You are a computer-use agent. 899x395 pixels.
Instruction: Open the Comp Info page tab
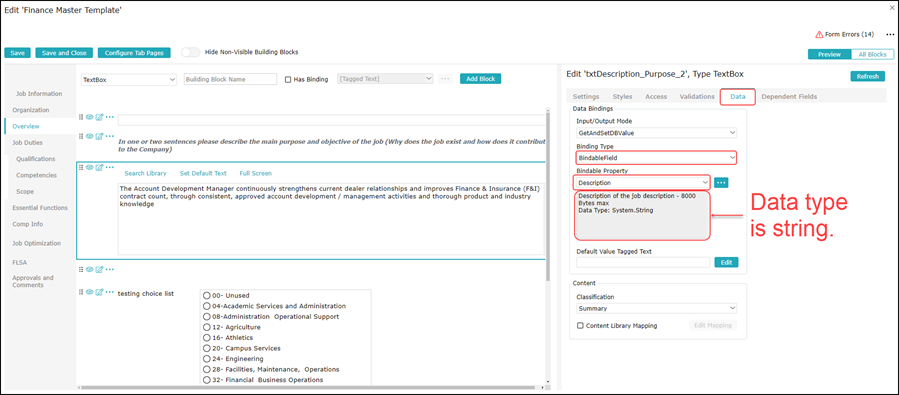[28, 224]
